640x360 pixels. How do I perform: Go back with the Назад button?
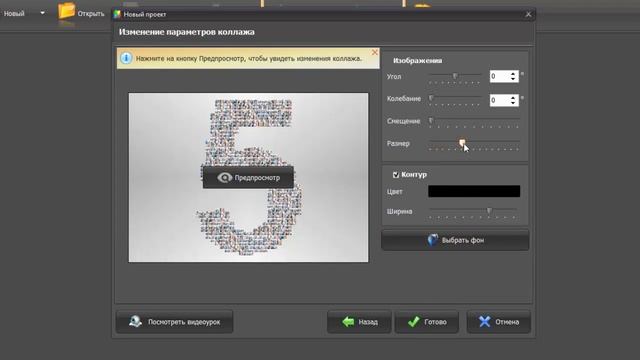(x=359, y=322)
